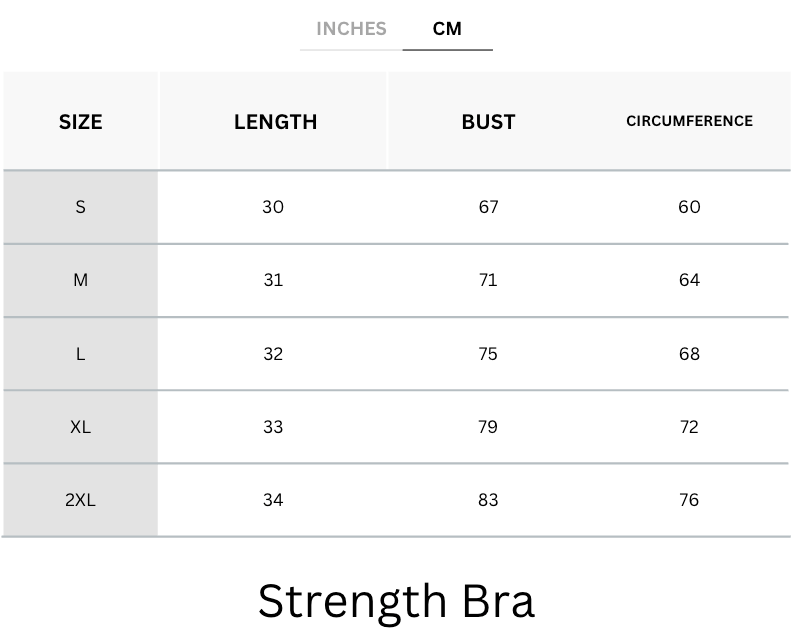794x632 pixels.
Task: Click the SIZE column header
Action: [81, 122]
